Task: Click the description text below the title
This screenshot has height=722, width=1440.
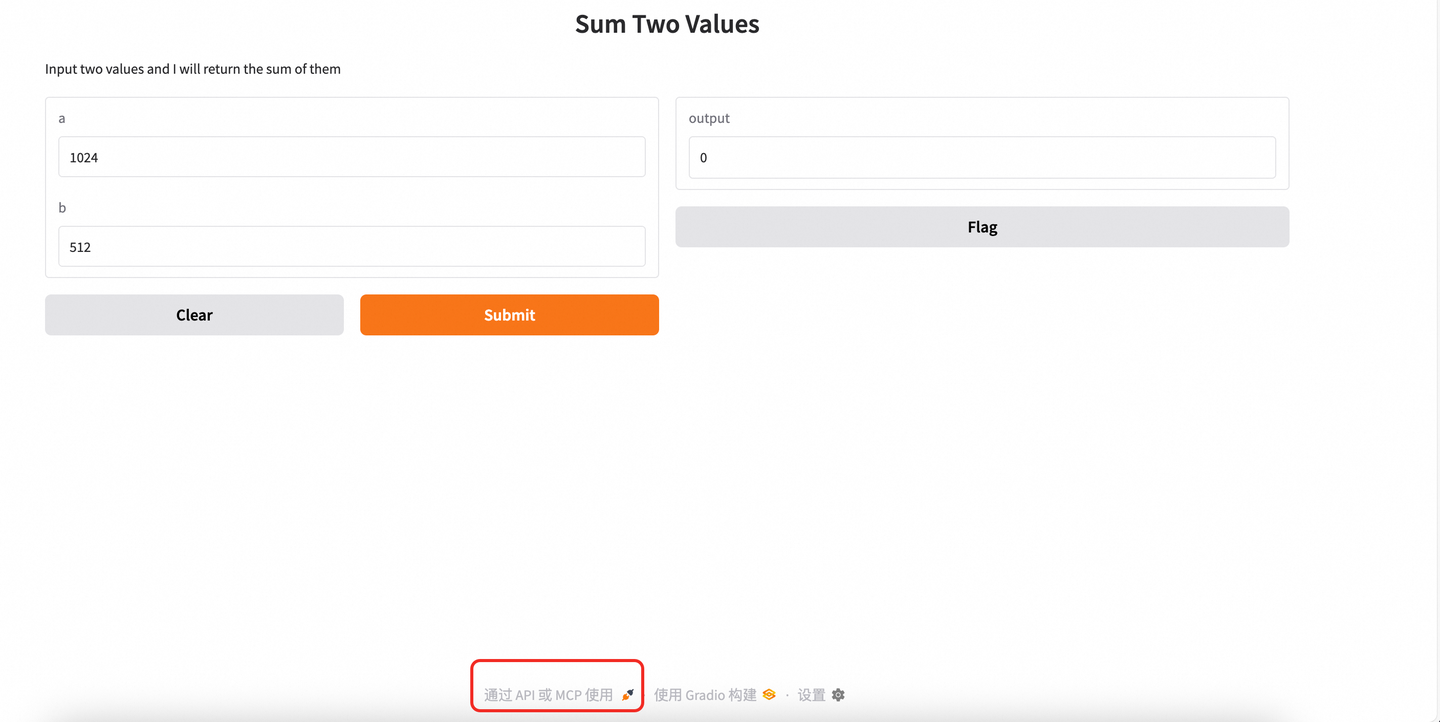Action: [x=193, y=69]
